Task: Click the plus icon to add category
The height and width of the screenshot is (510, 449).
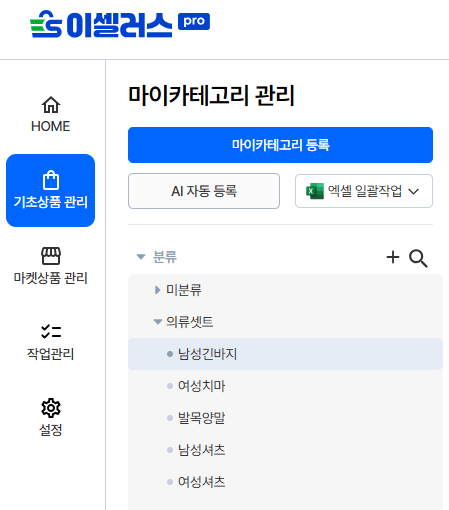Action: (393, 257)
